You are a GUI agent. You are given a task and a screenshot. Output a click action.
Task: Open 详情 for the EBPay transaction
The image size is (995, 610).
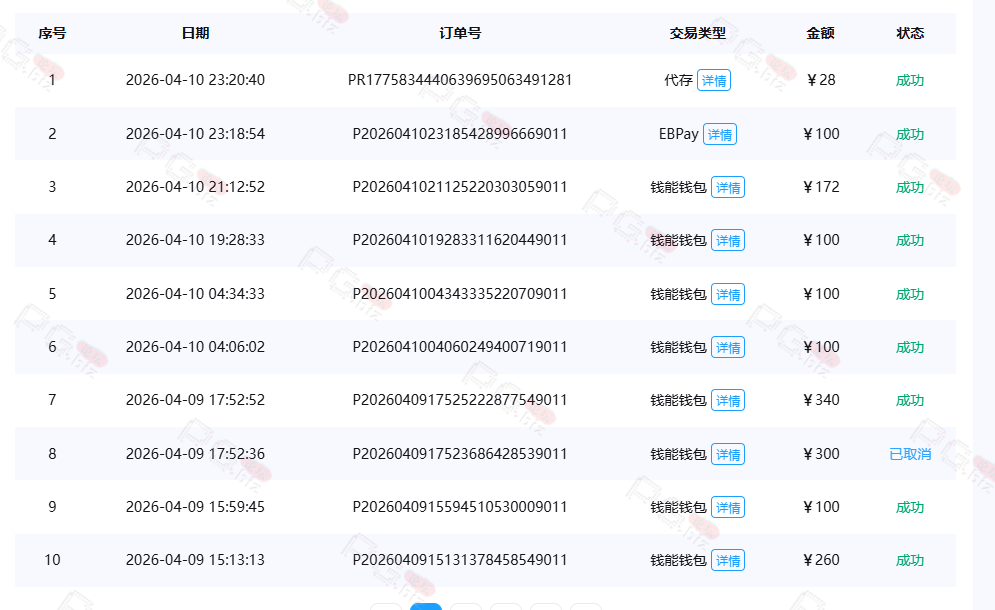pyautogui.click(x=719, y=134)
